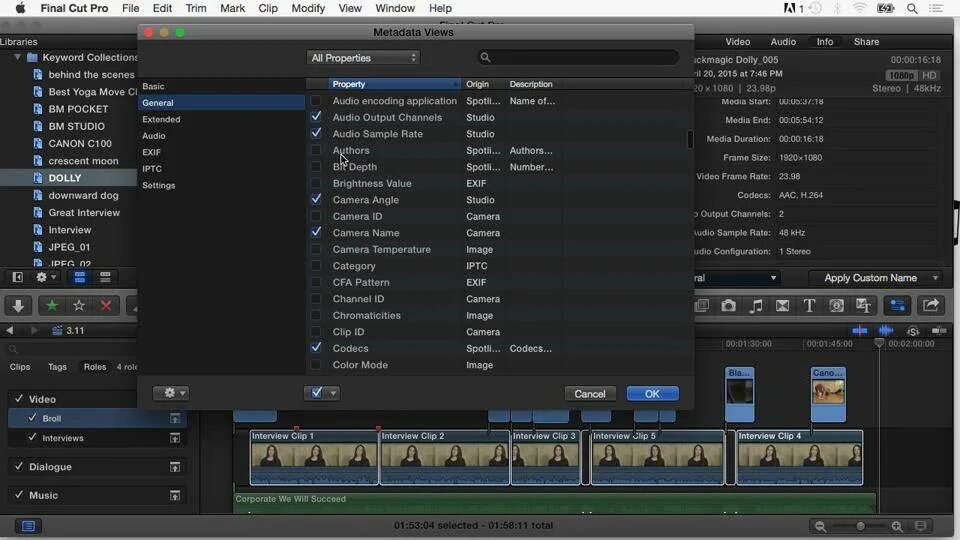
Task: Open the Clip menu
Action: [x=268, y=9]
